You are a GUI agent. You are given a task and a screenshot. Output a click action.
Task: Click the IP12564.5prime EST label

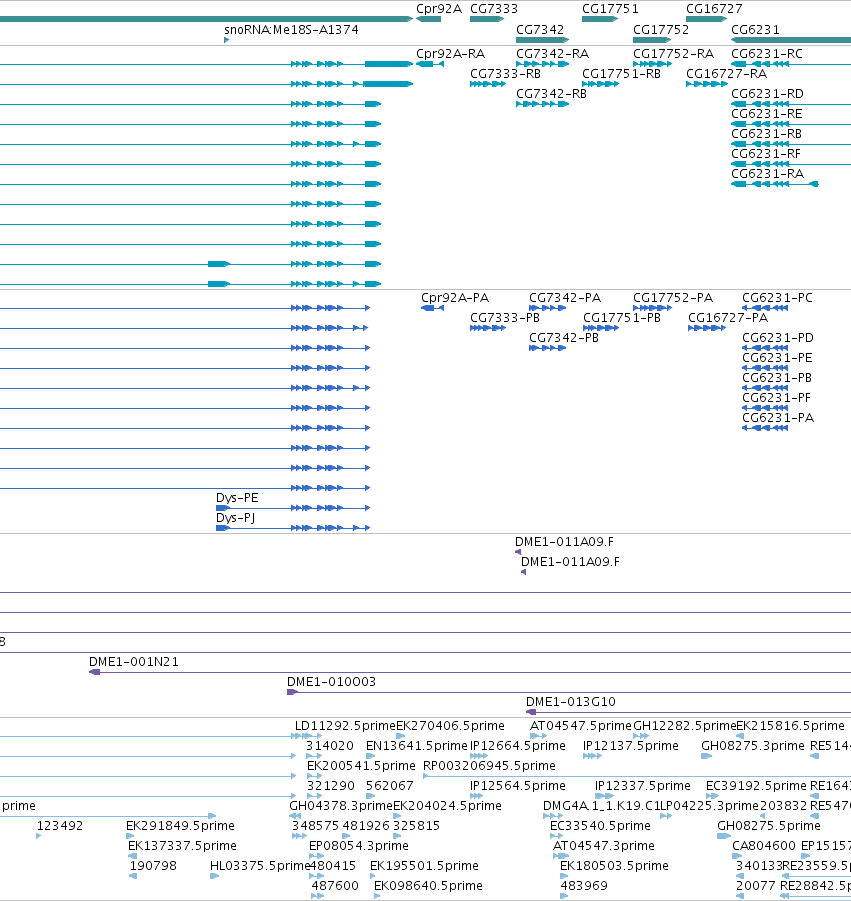point(518,787)
